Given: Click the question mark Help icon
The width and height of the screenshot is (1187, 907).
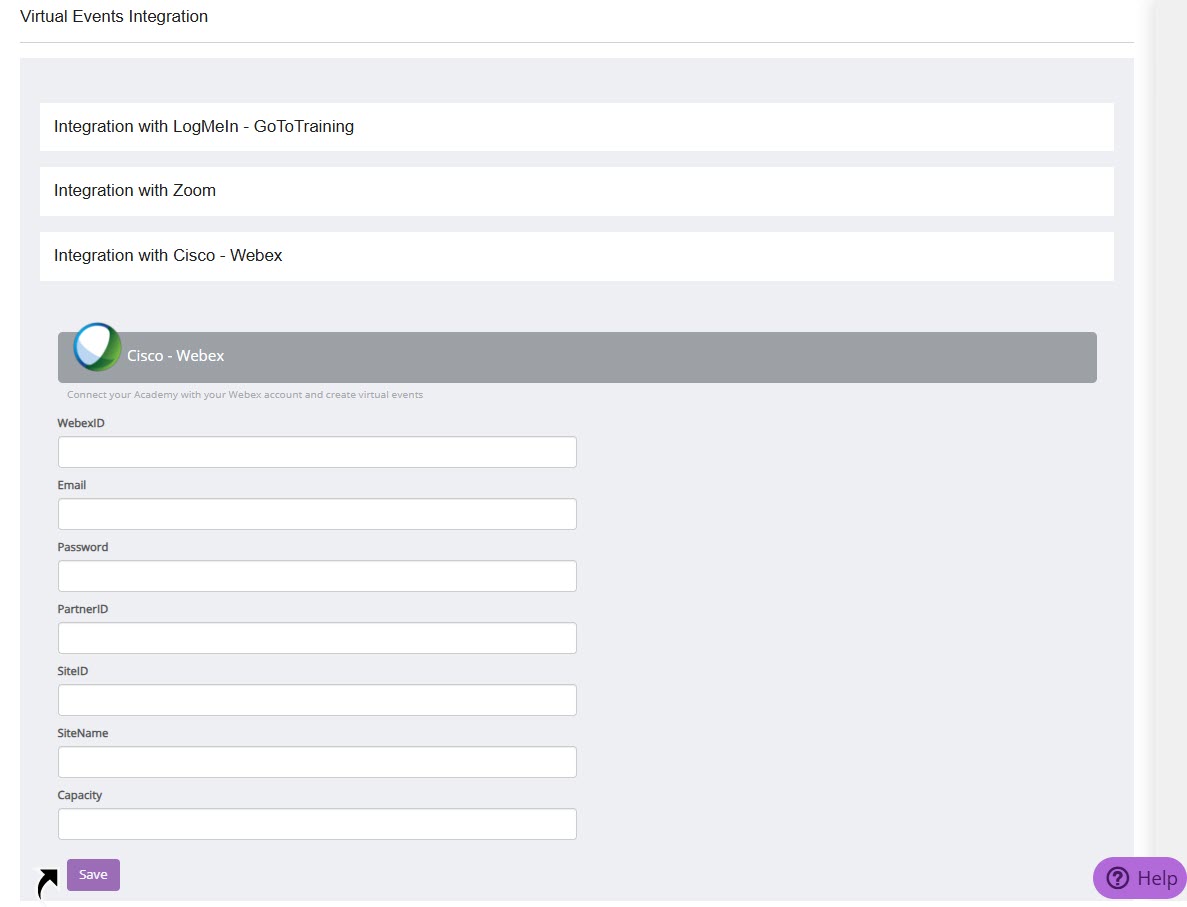Looking at the screenshot, I should [1117, 878].
